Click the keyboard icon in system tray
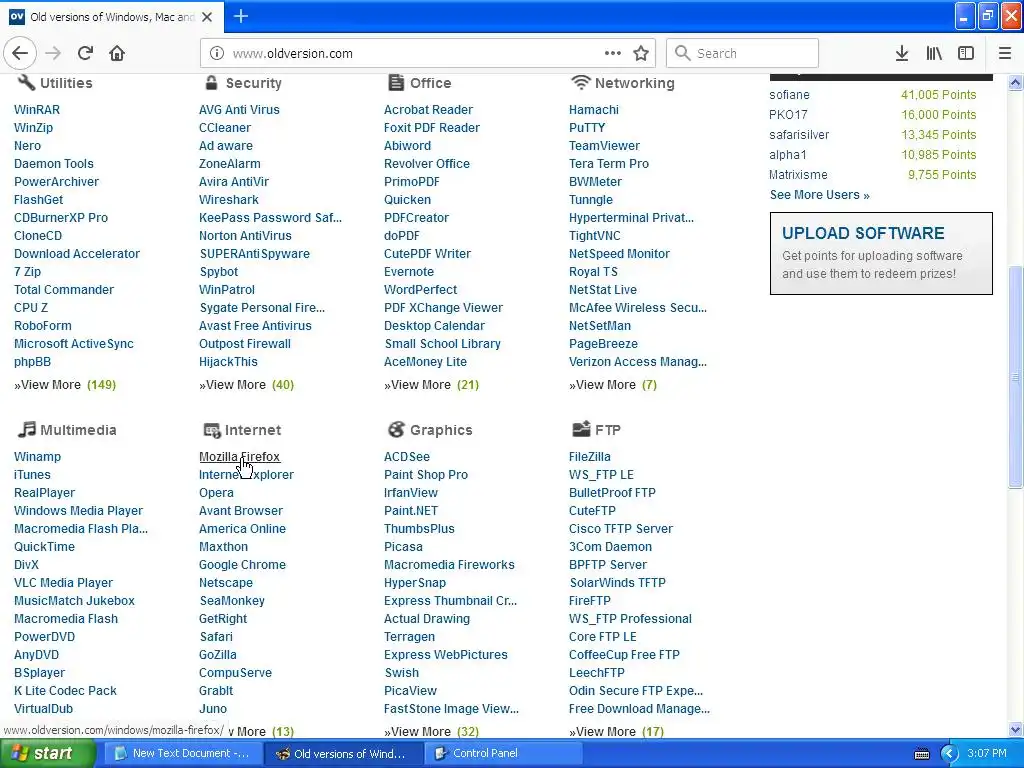The image size is (1024, 768). [921, 754]
